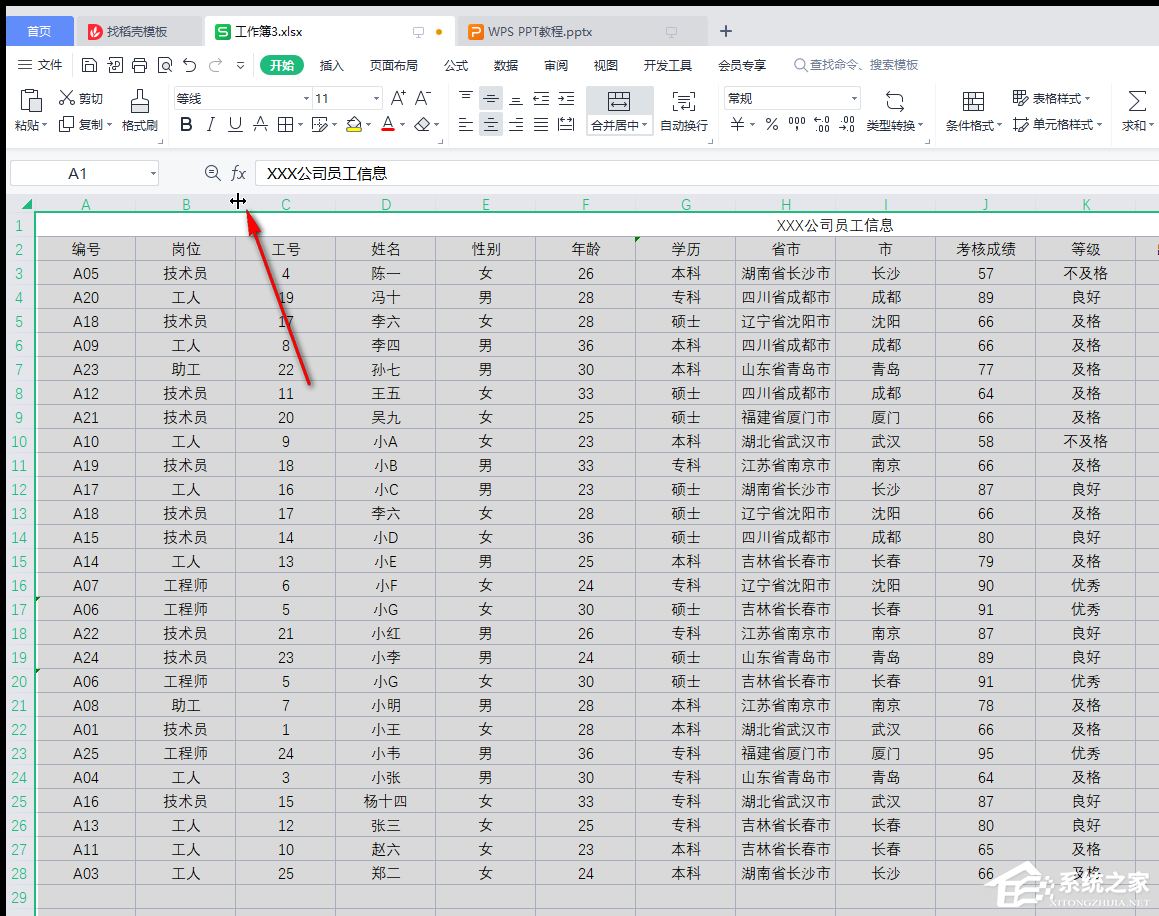Open the 文件 (File) menu button
Image resolution: width=1159 pixels, height=916 pixels.
pyautogui.click(x=40, y=65)
